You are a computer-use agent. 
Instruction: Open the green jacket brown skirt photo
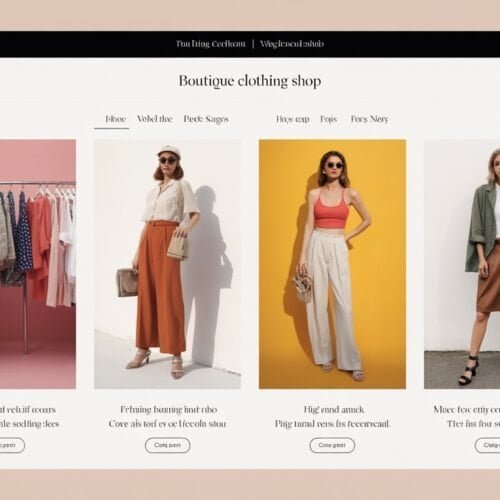(x=462, y=264)
